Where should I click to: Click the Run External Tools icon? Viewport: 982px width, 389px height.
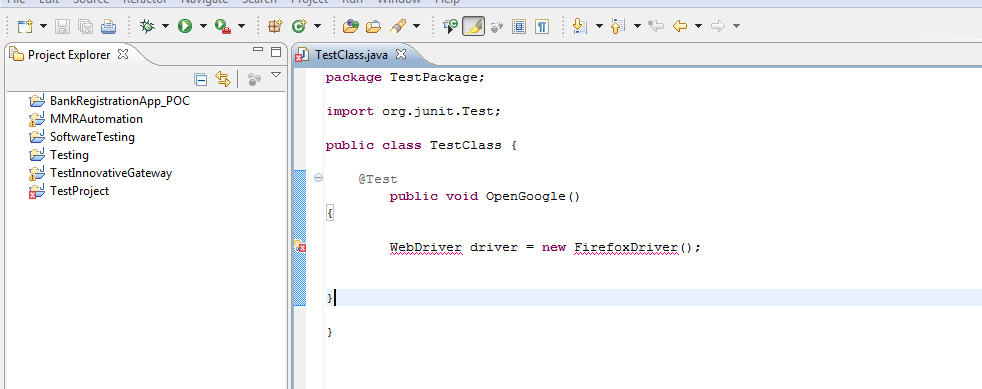(223, 26)
